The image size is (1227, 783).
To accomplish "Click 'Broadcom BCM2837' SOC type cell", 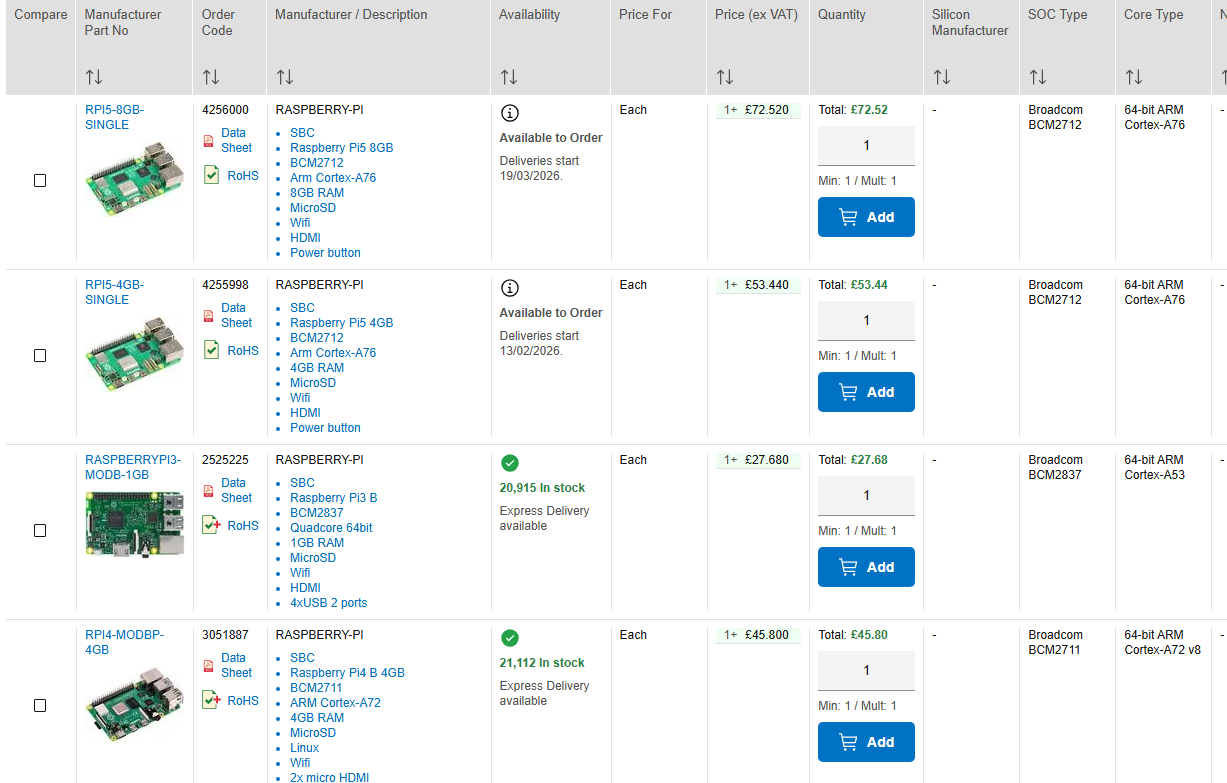I will (x=1055, y=467).
